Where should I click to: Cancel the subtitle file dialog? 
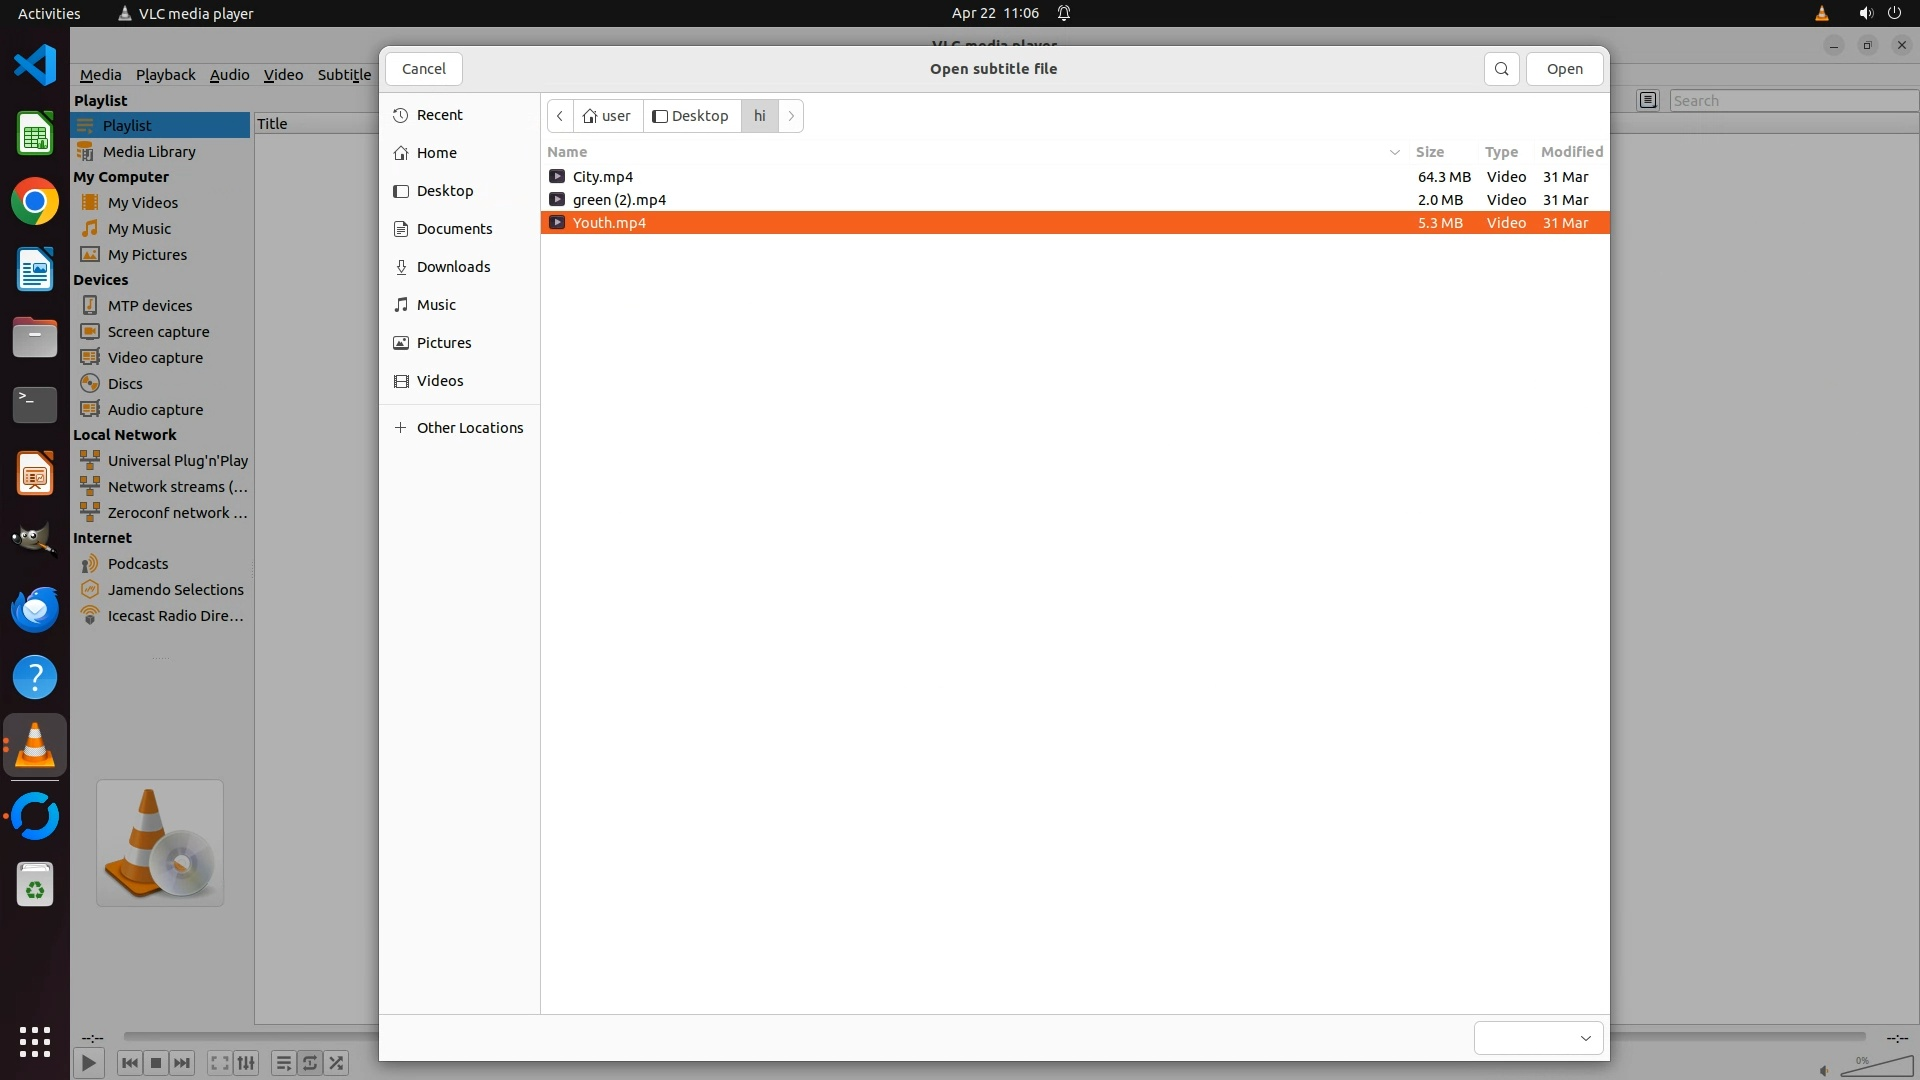coord(424,69)
